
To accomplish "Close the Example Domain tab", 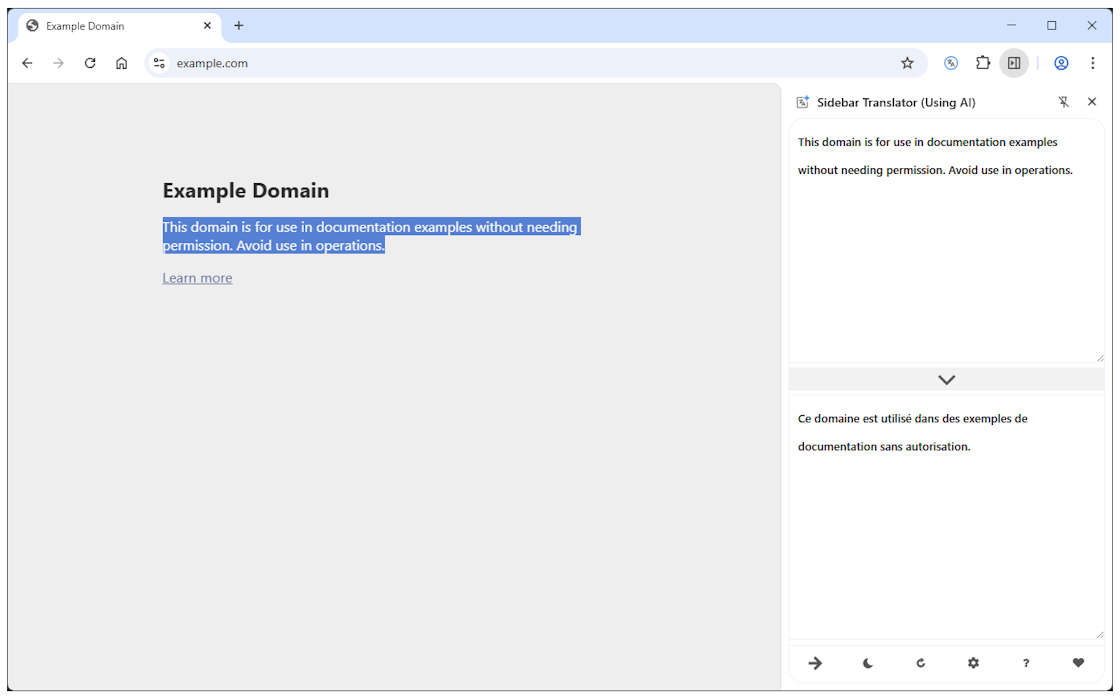I will pyautogui.click(x=207, y=26).
